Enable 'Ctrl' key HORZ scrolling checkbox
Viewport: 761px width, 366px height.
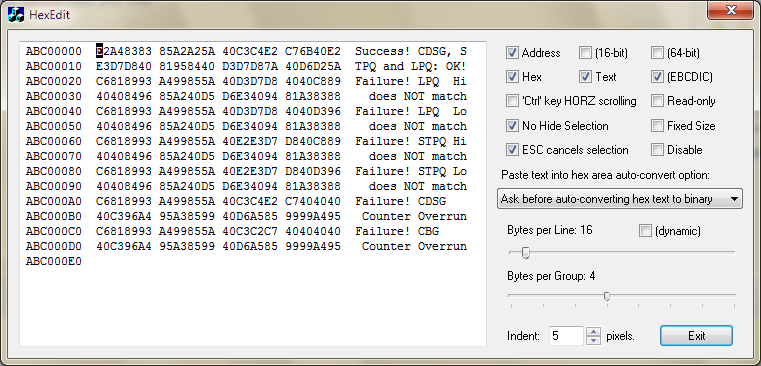pyautogui.click(x=512, y=101)
